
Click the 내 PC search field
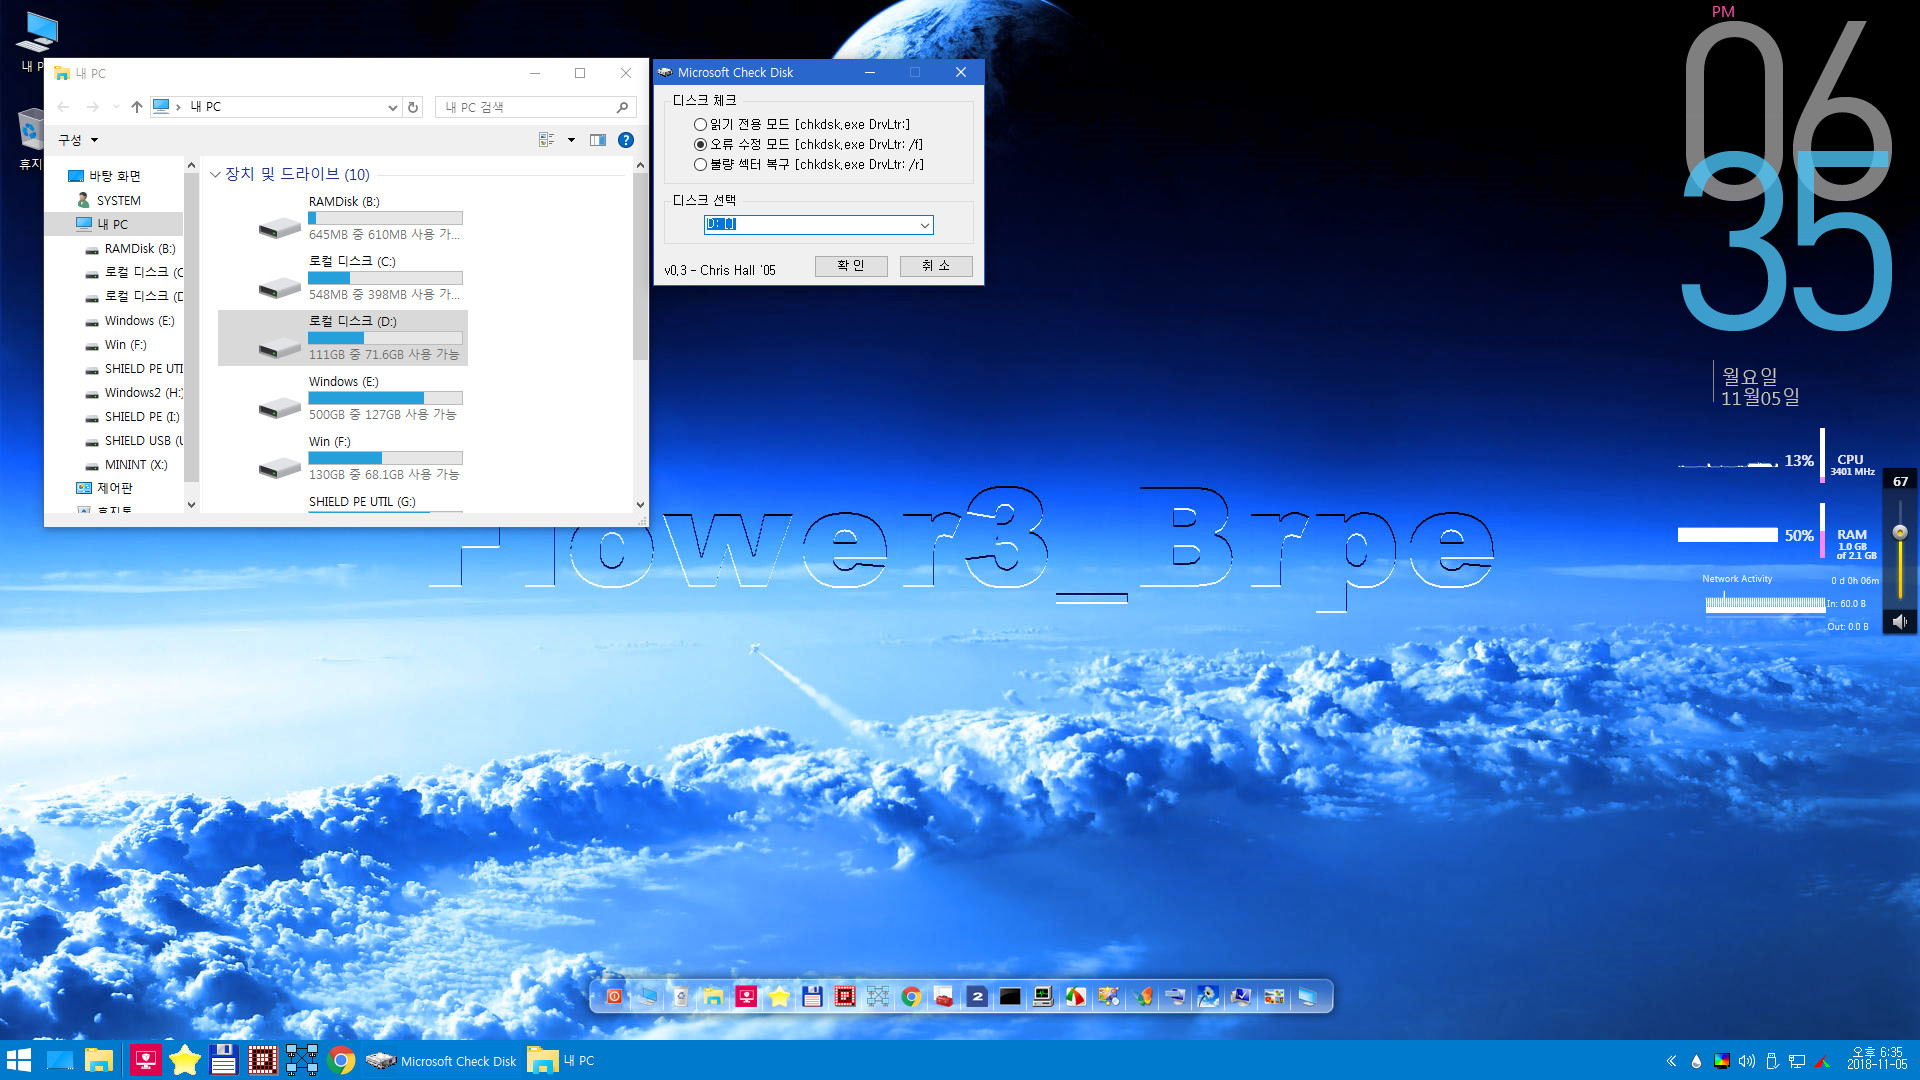coord(536,107)
